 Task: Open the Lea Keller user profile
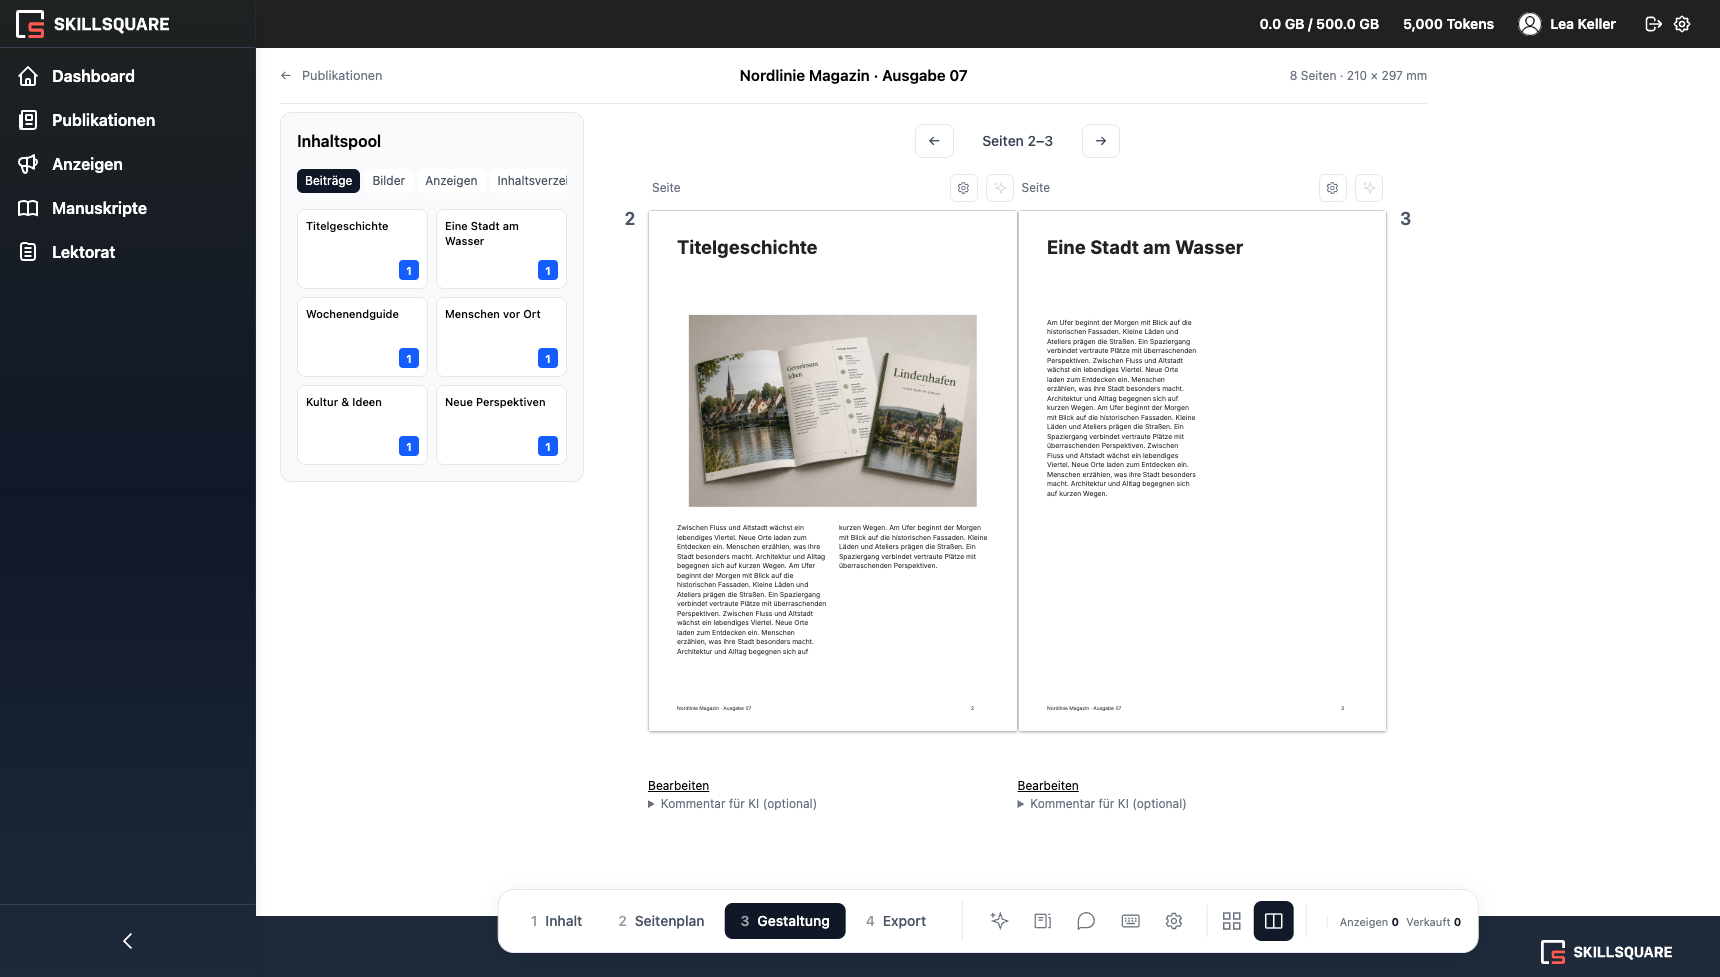point(1567,24)
